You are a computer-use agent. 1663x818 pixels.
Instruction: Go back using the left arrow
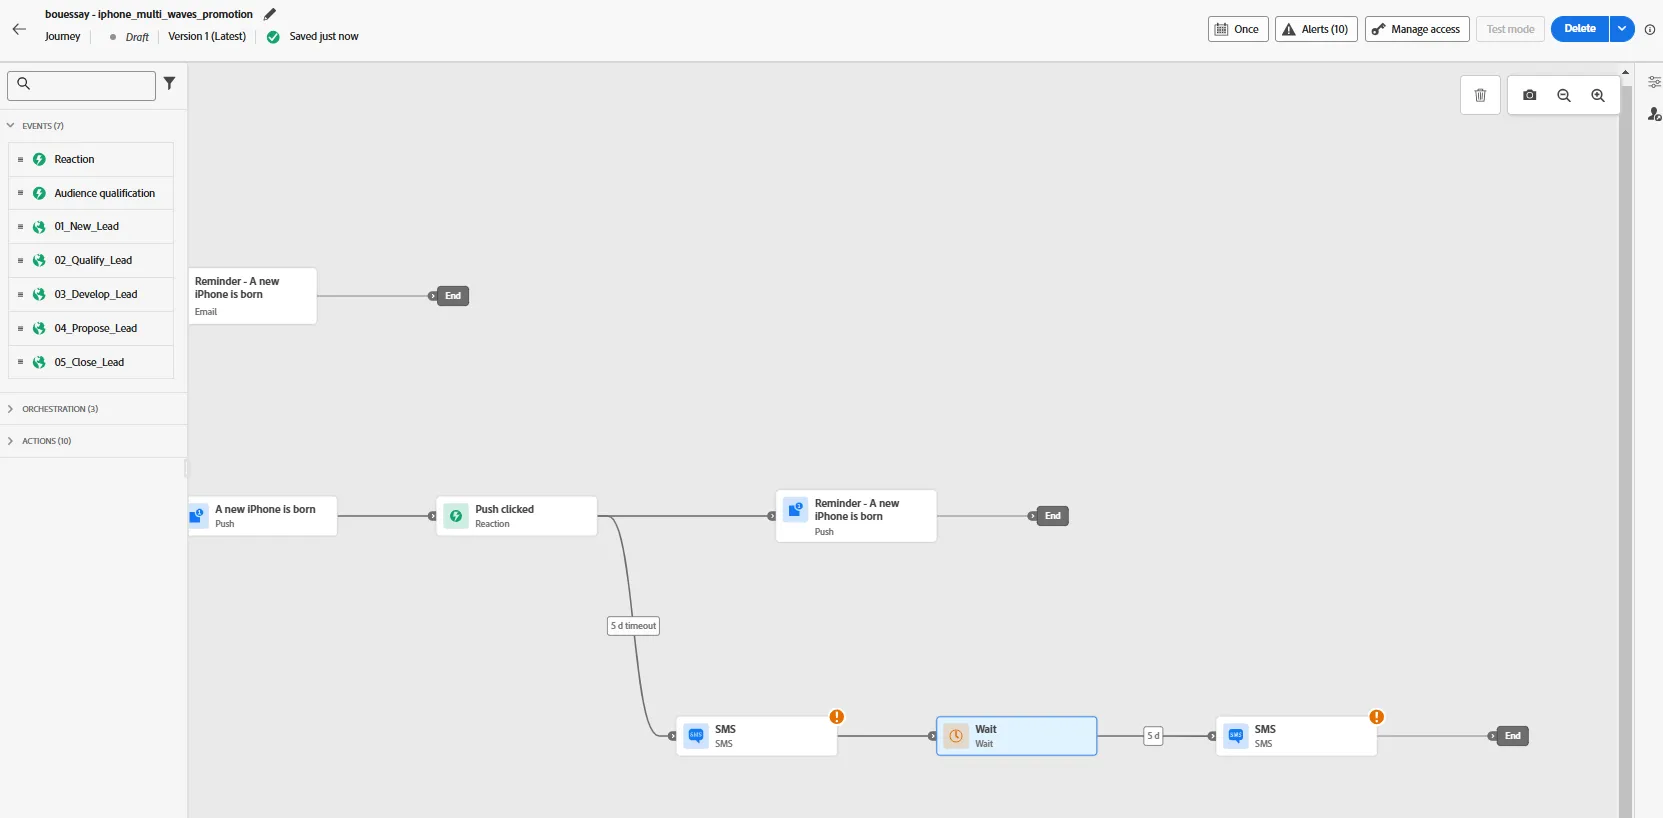click(x=19, y=29)
